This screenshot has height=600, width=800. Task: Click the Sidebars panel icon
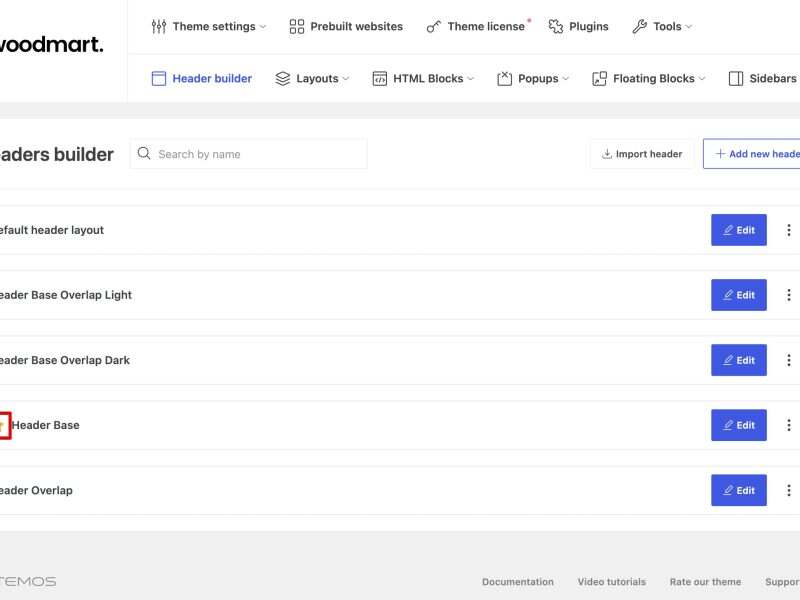[736, 79]
